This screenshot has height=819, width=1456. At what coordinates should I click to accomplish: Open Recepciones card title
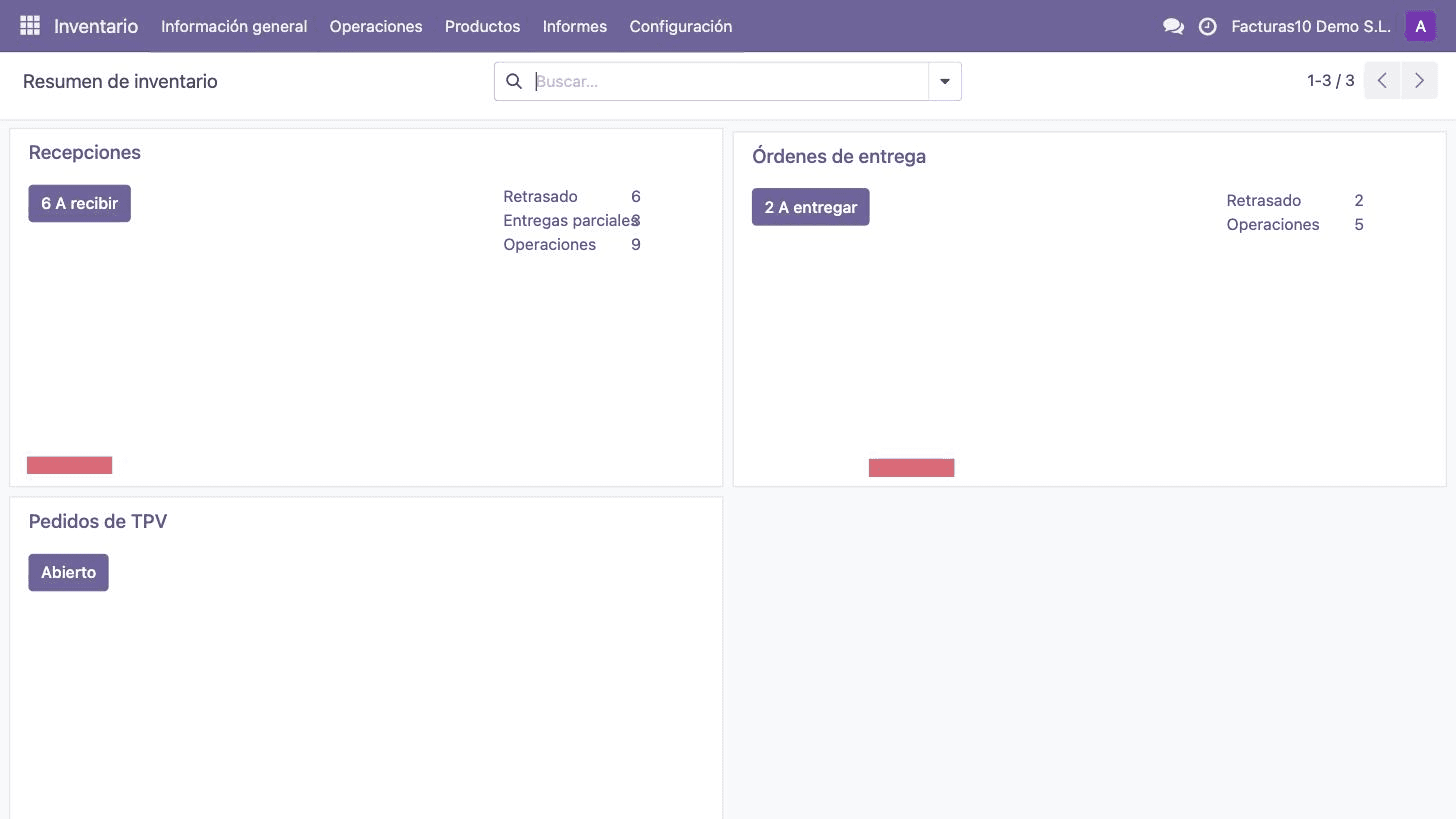[85, 152]
